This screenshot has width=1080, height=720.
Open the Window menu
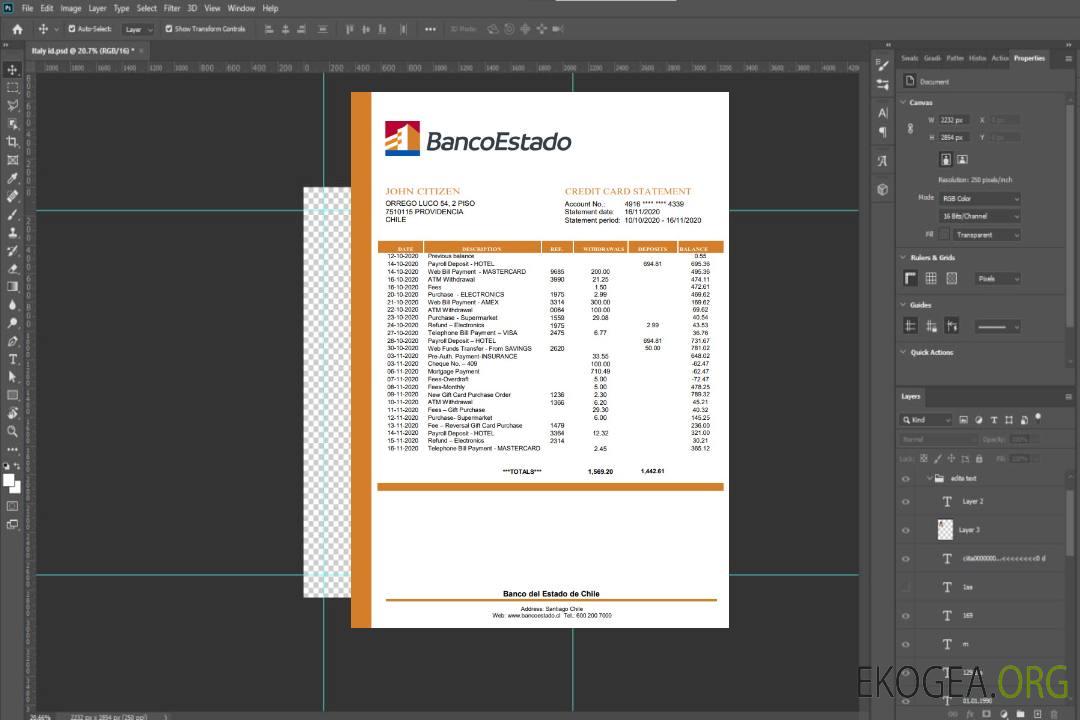click(x=241, y=8)
